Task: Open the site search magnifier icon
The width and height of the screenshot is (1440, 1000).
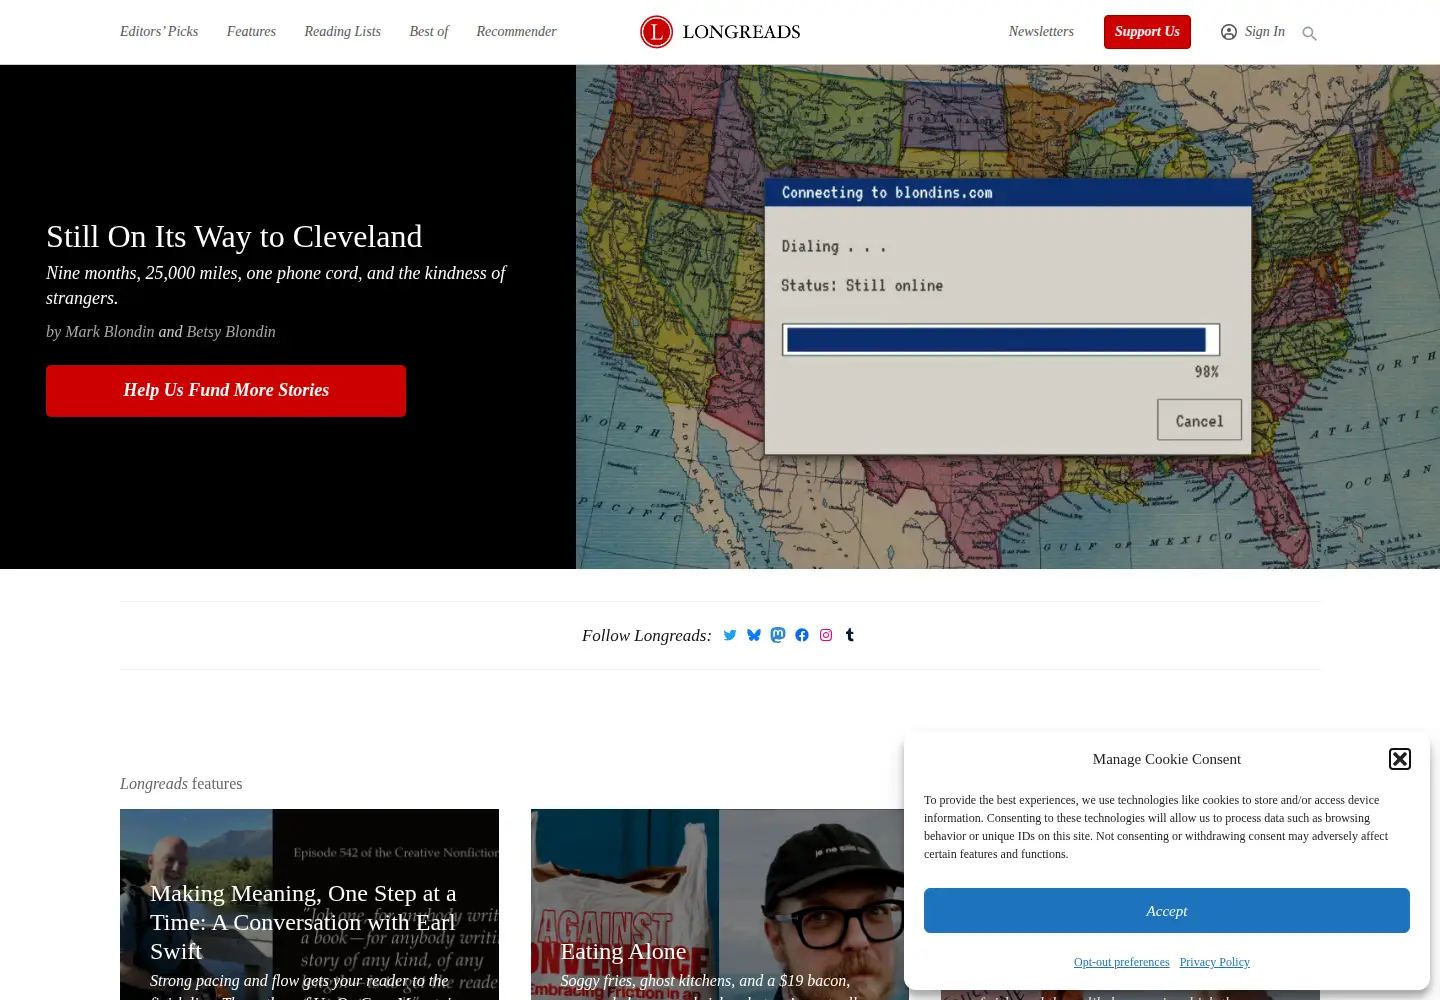Action: coord(1309,33)
